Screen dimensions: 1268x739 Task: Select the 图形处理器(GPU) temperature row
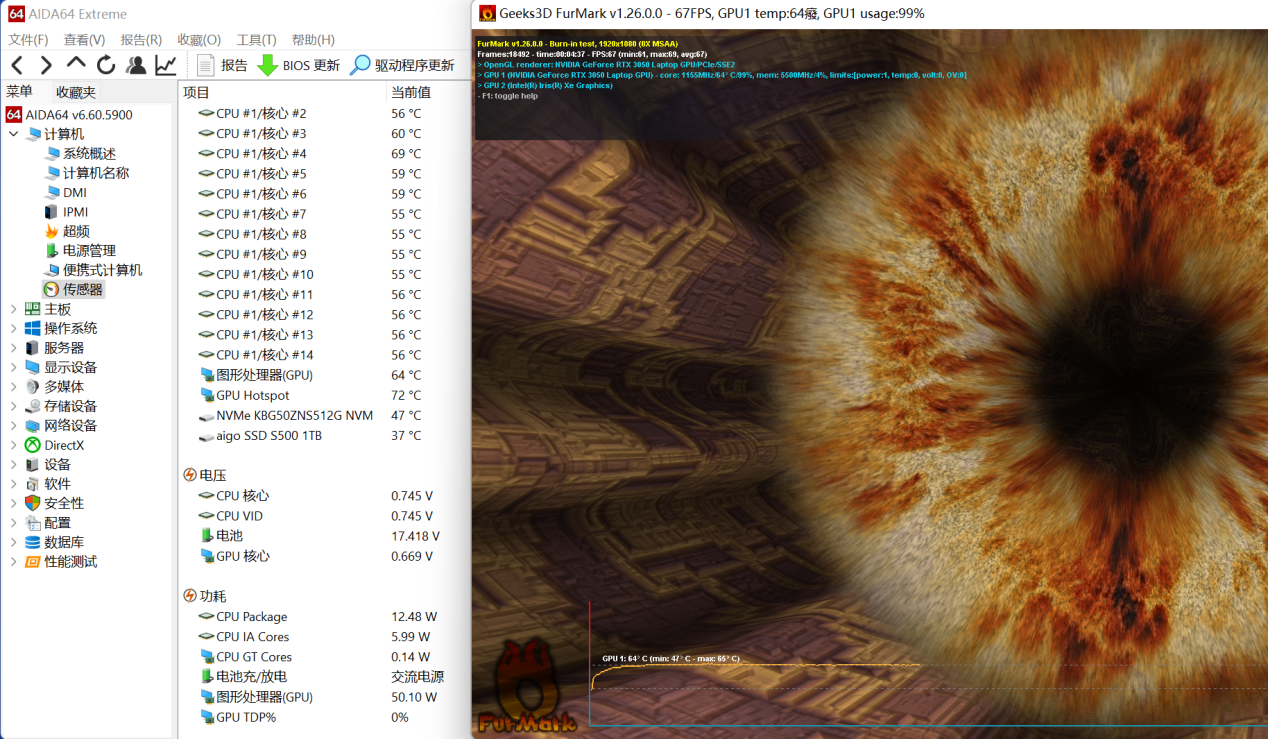click(x=324, y=375)
